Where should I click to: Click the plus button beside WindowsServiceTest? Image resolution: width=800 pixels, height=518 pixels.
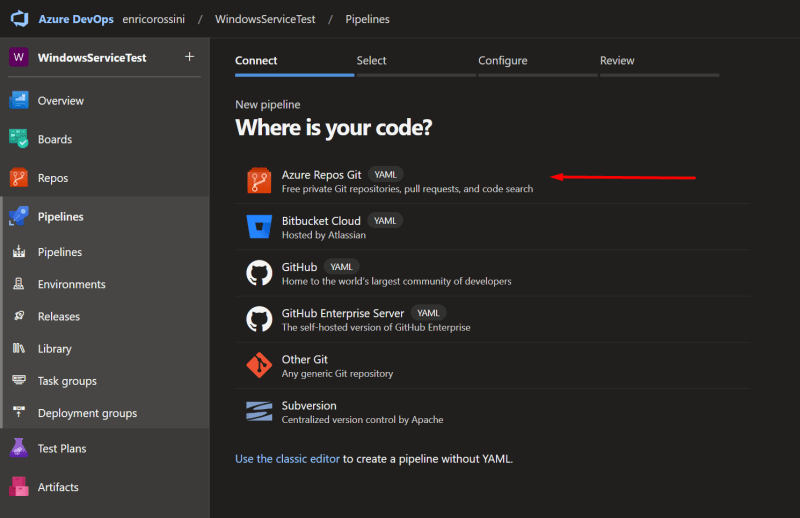coord(189,57)
